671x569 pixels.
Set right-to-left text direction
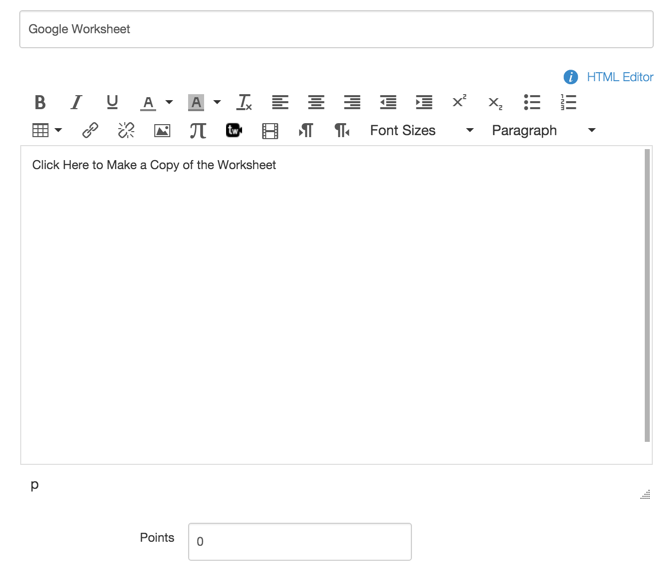coord(342,130)
